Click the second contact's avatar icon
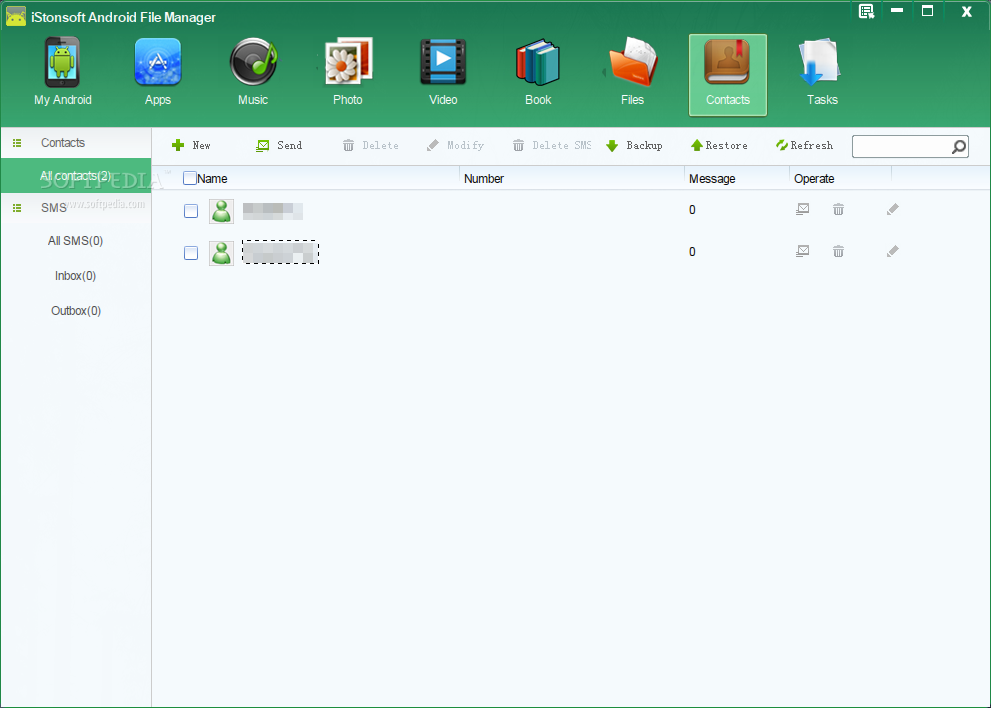Image resolution: width=991 pixels, height=708 pixels. click(221, 253)
